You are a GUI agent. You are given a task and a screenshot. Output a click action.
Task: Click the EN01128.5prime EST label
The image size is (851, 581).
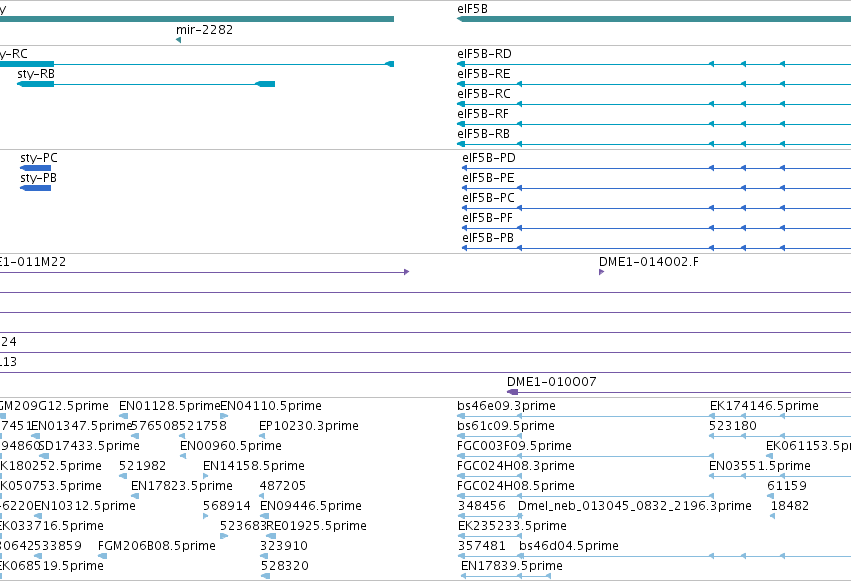click(x=169, y=406)
